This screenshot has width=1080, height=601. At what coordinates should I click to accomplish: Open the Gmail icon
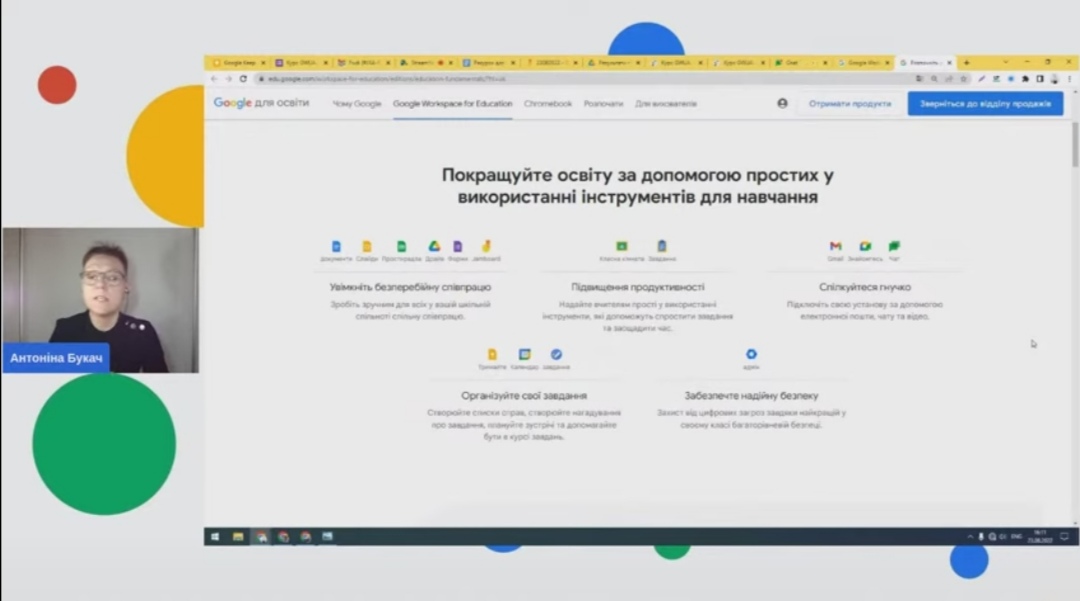[x=835, y=246]
